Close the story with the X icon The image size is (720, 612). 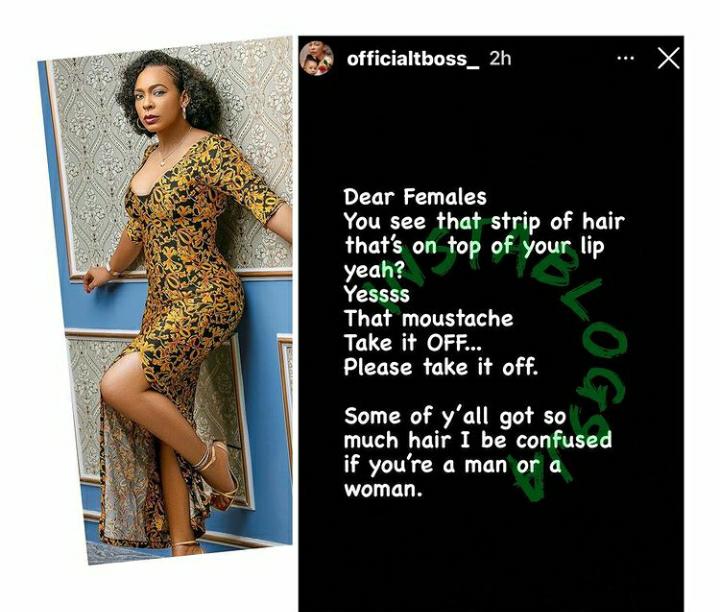(668, 58)
